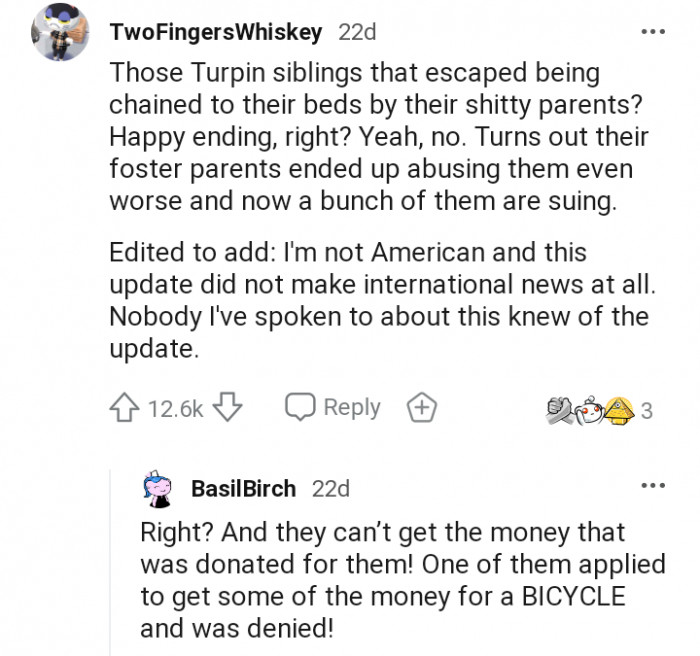Click the 22d timestamp on BasilBirch's reply
The width and height of the screenshot is (700, 656).
330,489
